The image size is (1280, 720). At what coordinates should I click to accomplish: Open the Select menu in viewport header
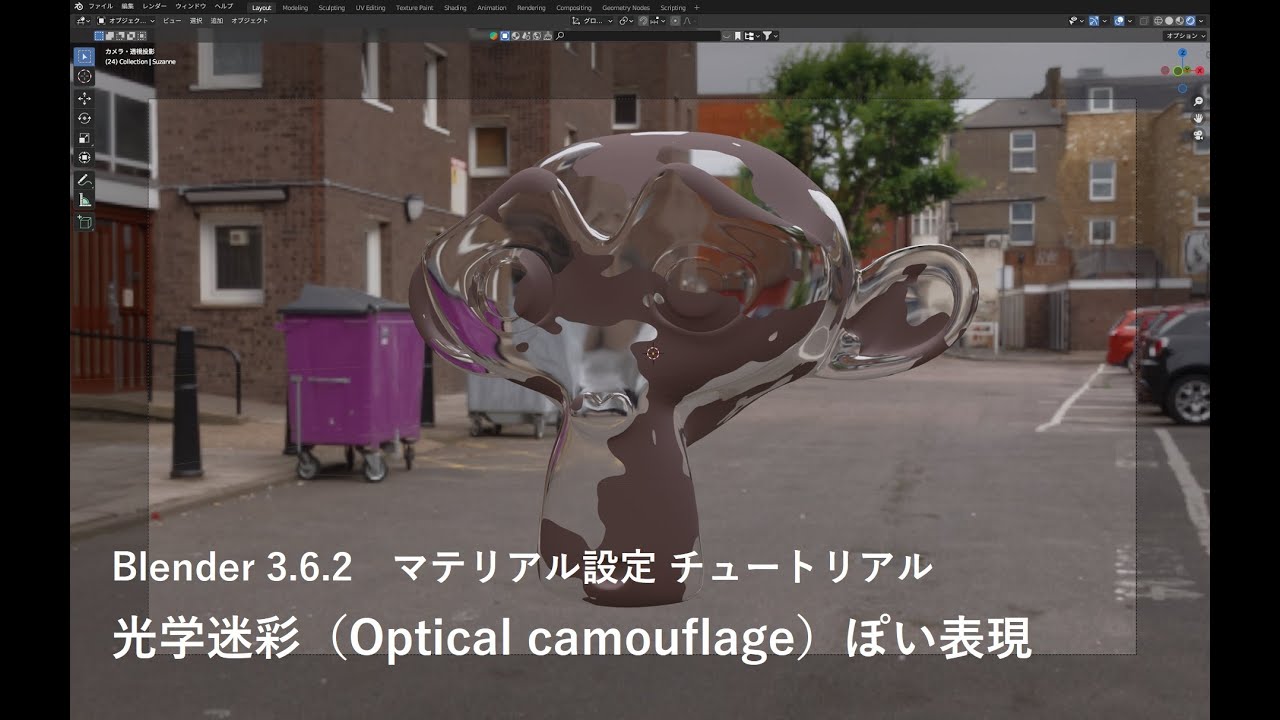click(x=196, y=21)
